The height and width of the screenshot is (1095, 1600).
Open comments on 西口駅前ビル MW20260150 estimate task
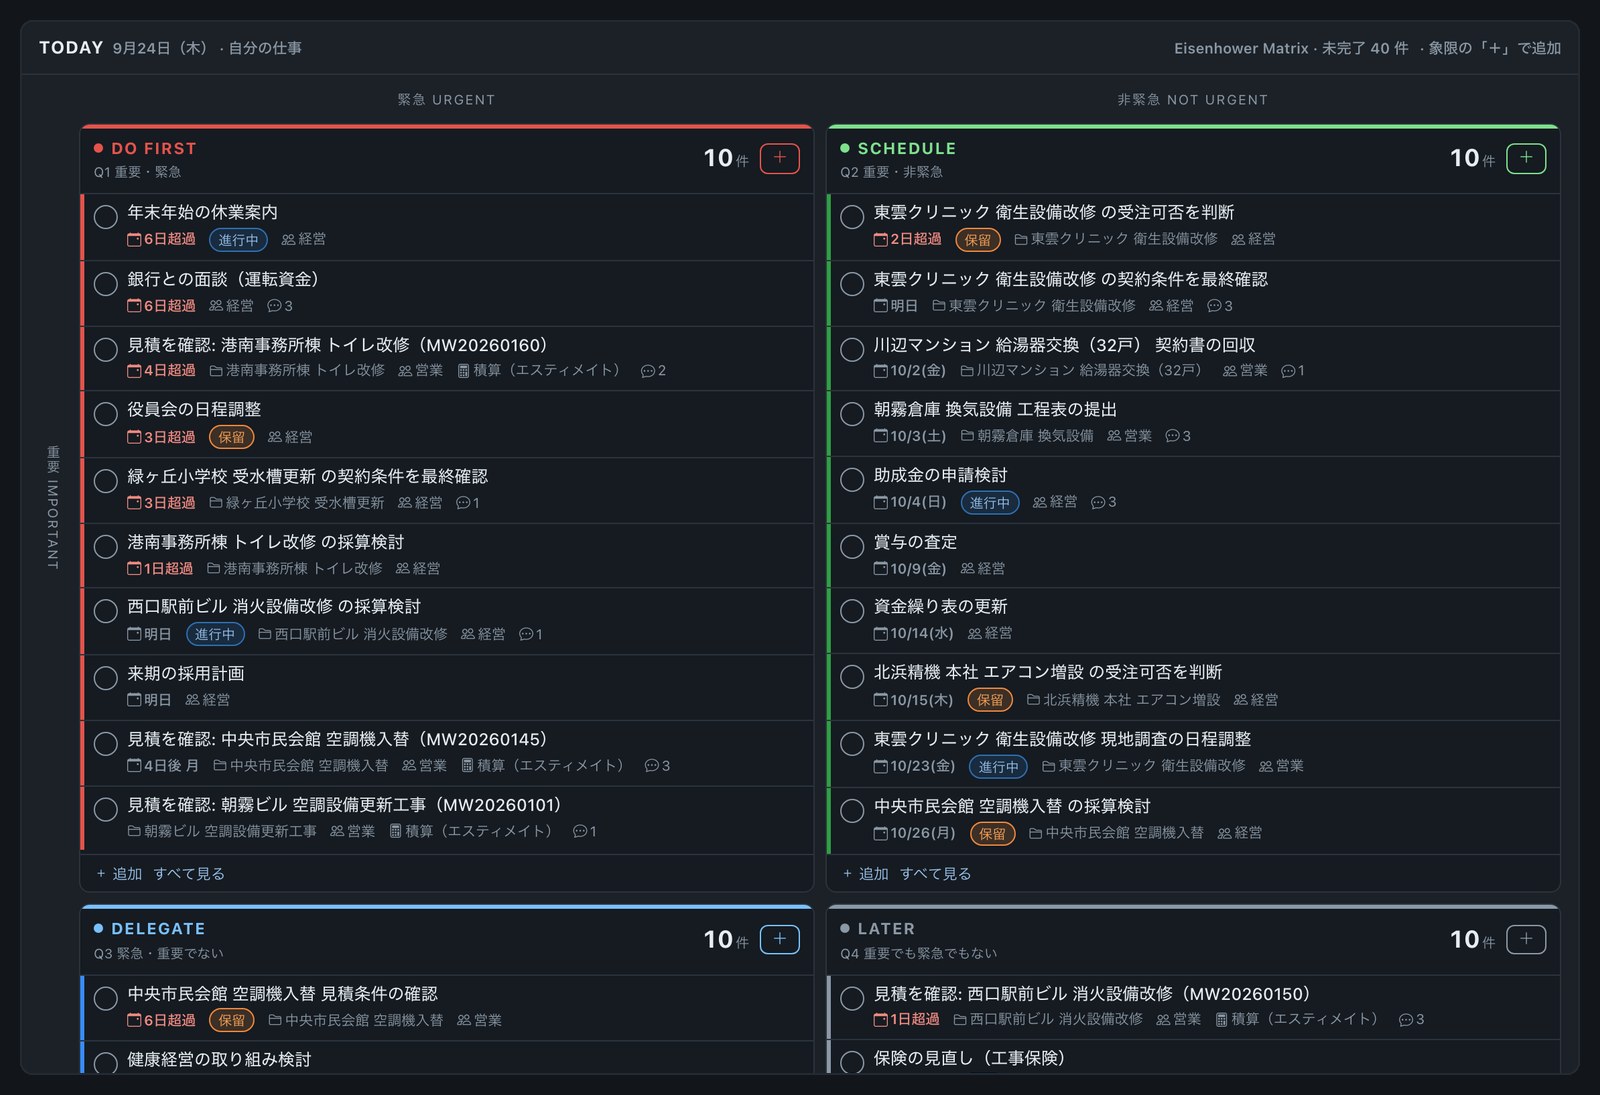click(1405, 1020)
